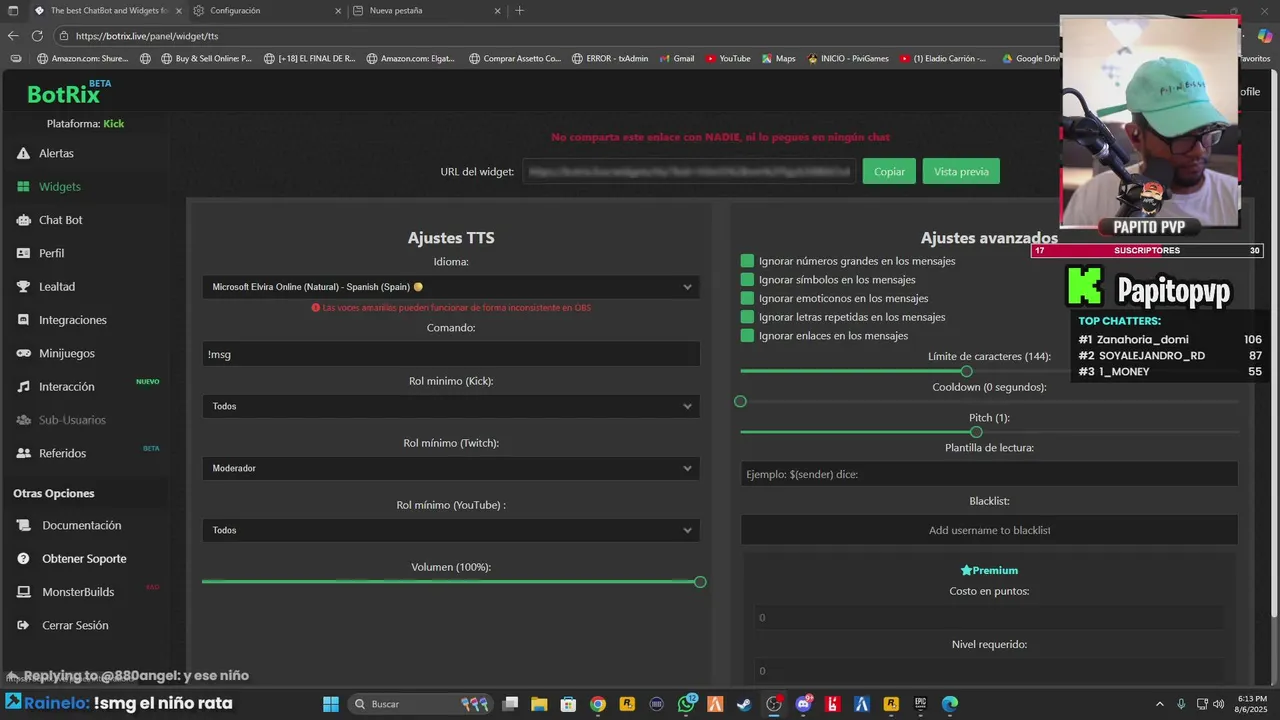Viewport: 1280px width, 720px height.
Task: Open the Alertas sidebar icon
Action: click(23, 153)
